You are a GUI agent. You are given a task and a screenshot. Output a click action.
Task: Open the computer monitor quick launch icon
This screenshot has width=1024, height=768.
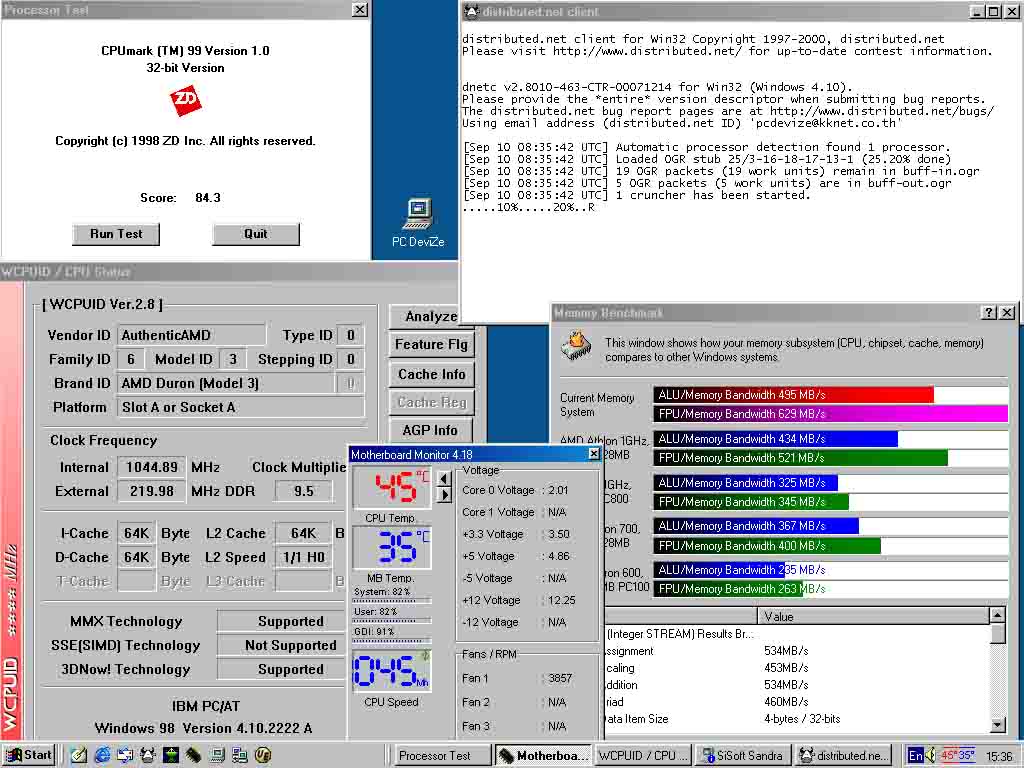(x=216, y=756)
